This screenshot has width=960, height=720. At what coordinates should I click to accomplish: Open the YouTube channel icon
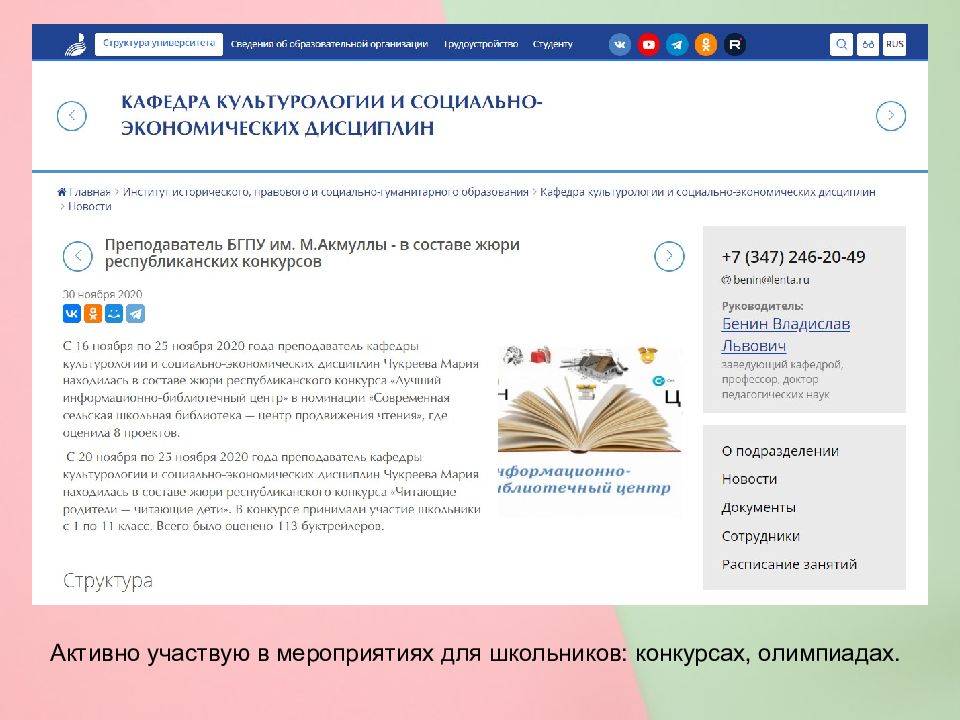coord(648,45)
